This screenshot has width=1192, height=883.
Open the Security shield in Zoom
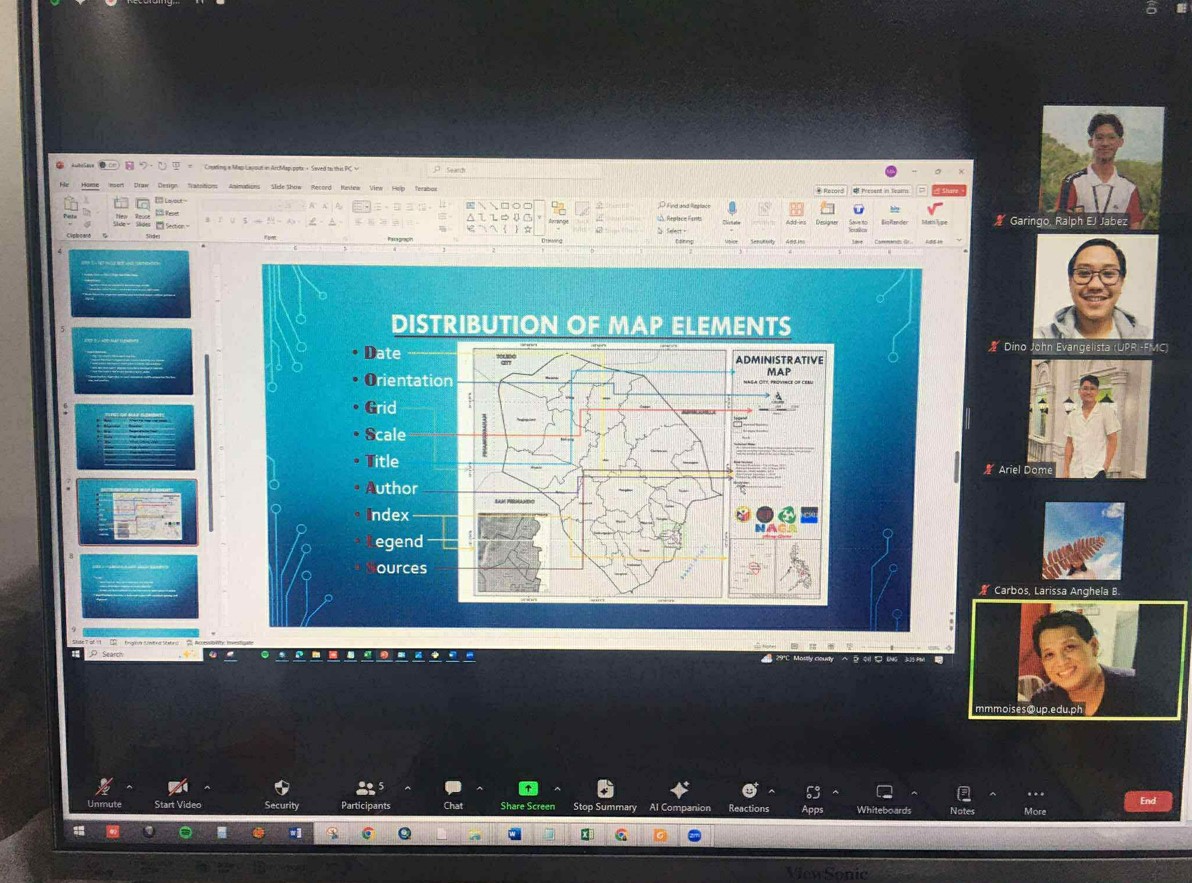(281, 789)
